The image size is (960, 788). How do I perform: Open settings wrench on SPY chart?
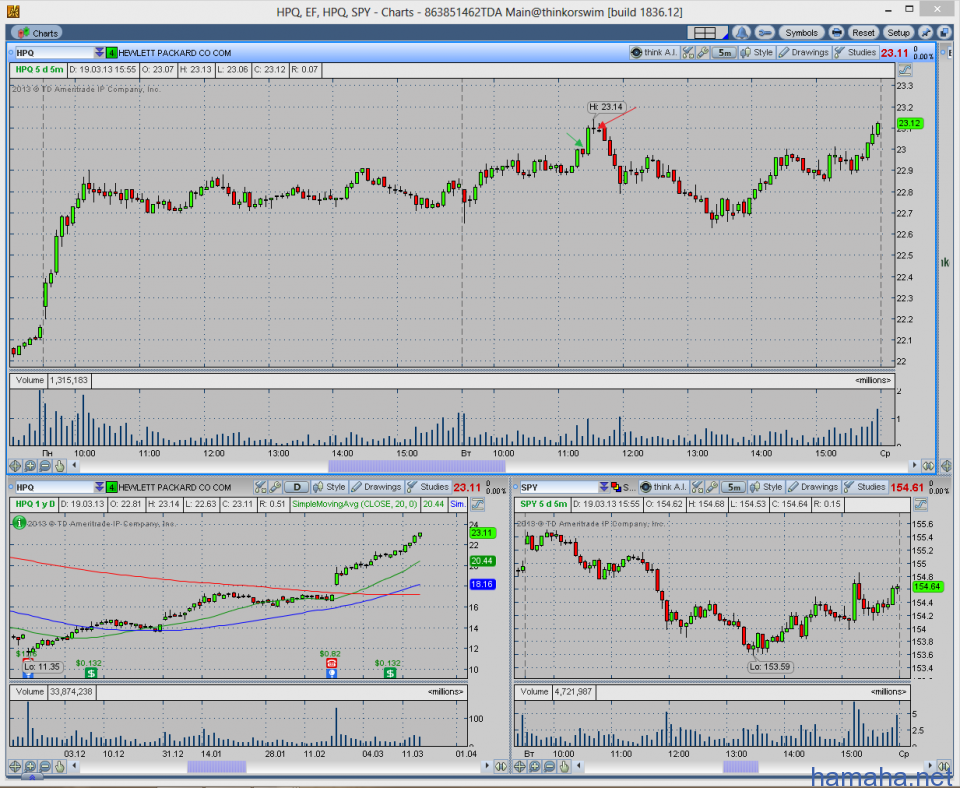(x=712, y=487)
